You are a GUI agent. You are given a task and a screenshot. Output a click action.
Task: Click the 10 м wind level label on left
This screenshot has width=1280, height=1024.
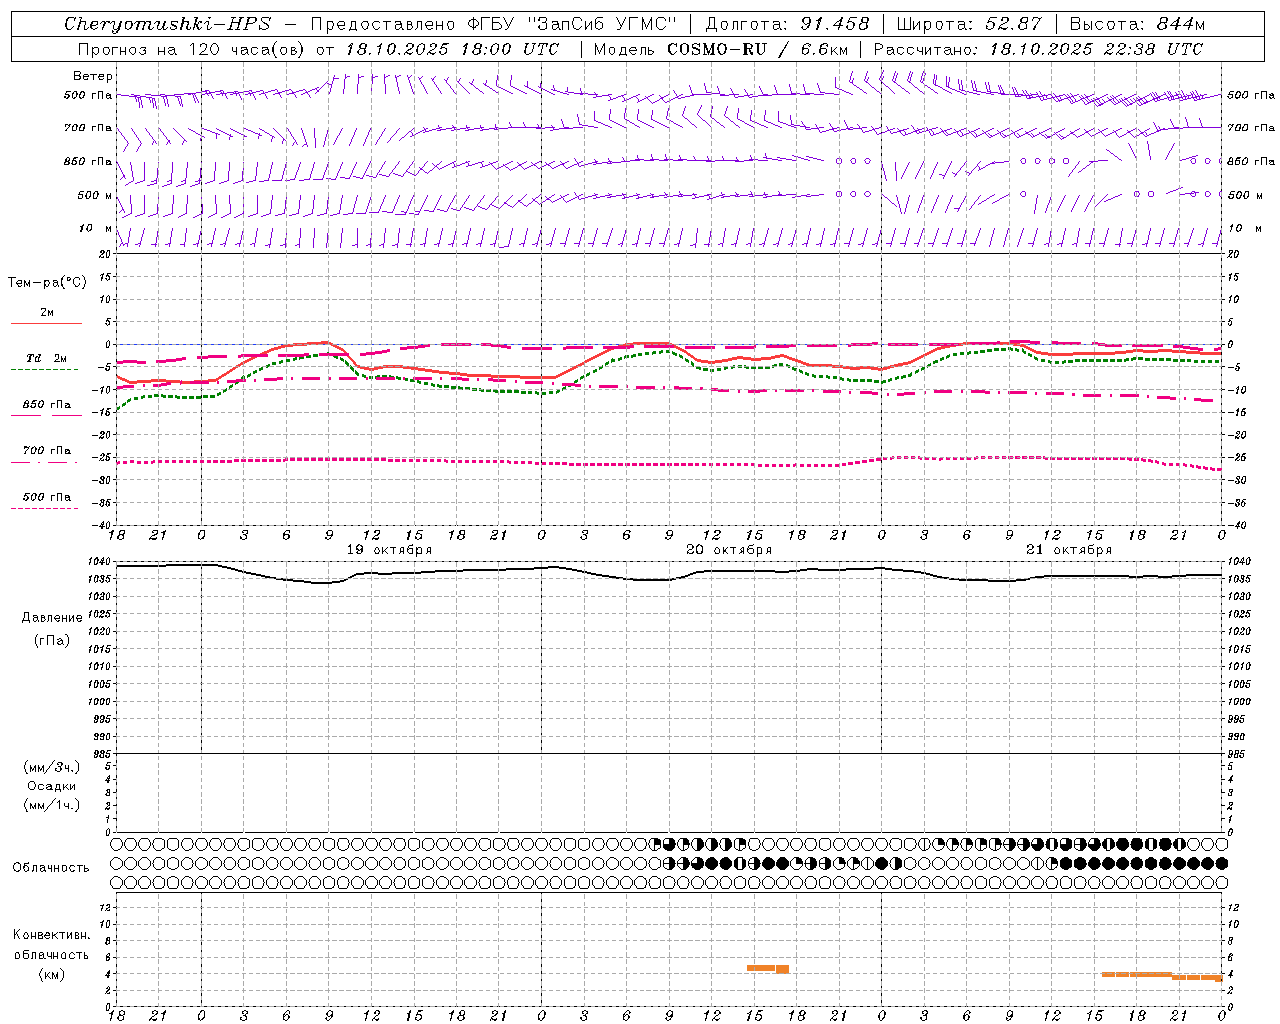pos(95,228)
